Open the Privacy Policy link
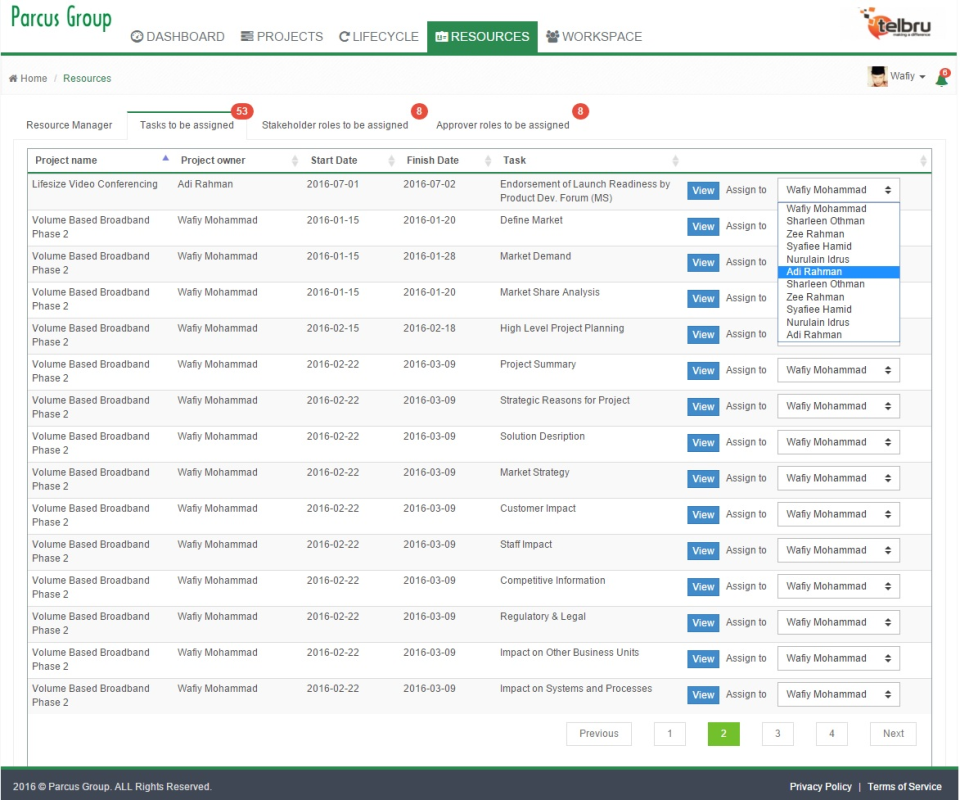Image resolution: width=960 pixels, height=800 pixels. (820, 787)
